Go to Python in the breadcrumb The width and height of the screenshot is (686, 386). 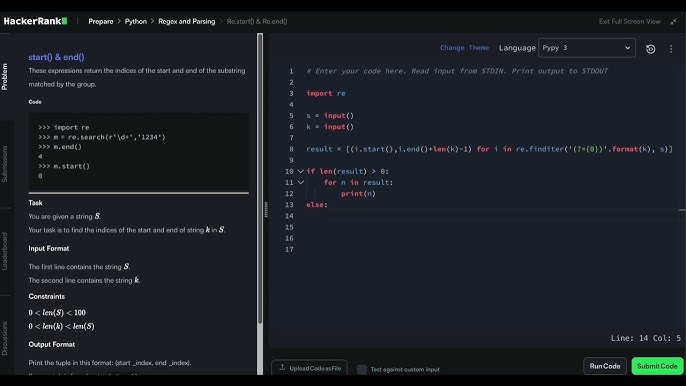tap(136, 21)
